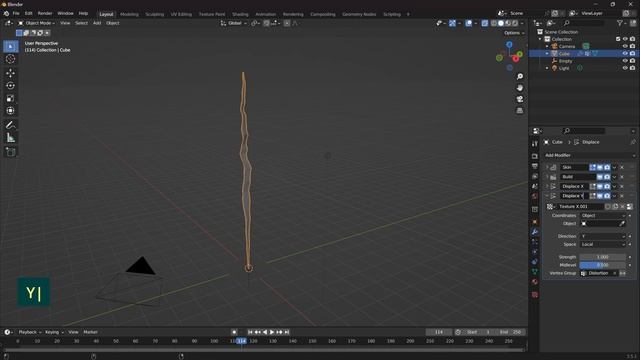Toggle Displace X modifier edit mode display
640x360 pixels.
point(593,186)
